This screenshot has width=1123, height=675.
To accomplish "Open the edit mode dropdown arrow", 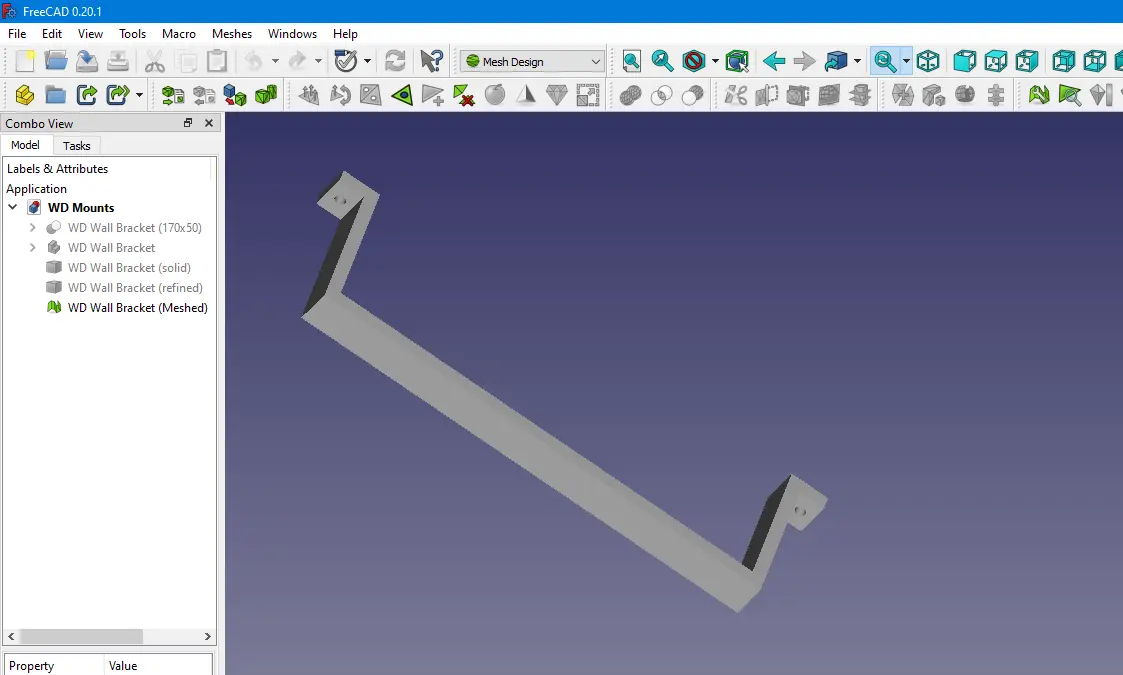I will coord(367,62).
